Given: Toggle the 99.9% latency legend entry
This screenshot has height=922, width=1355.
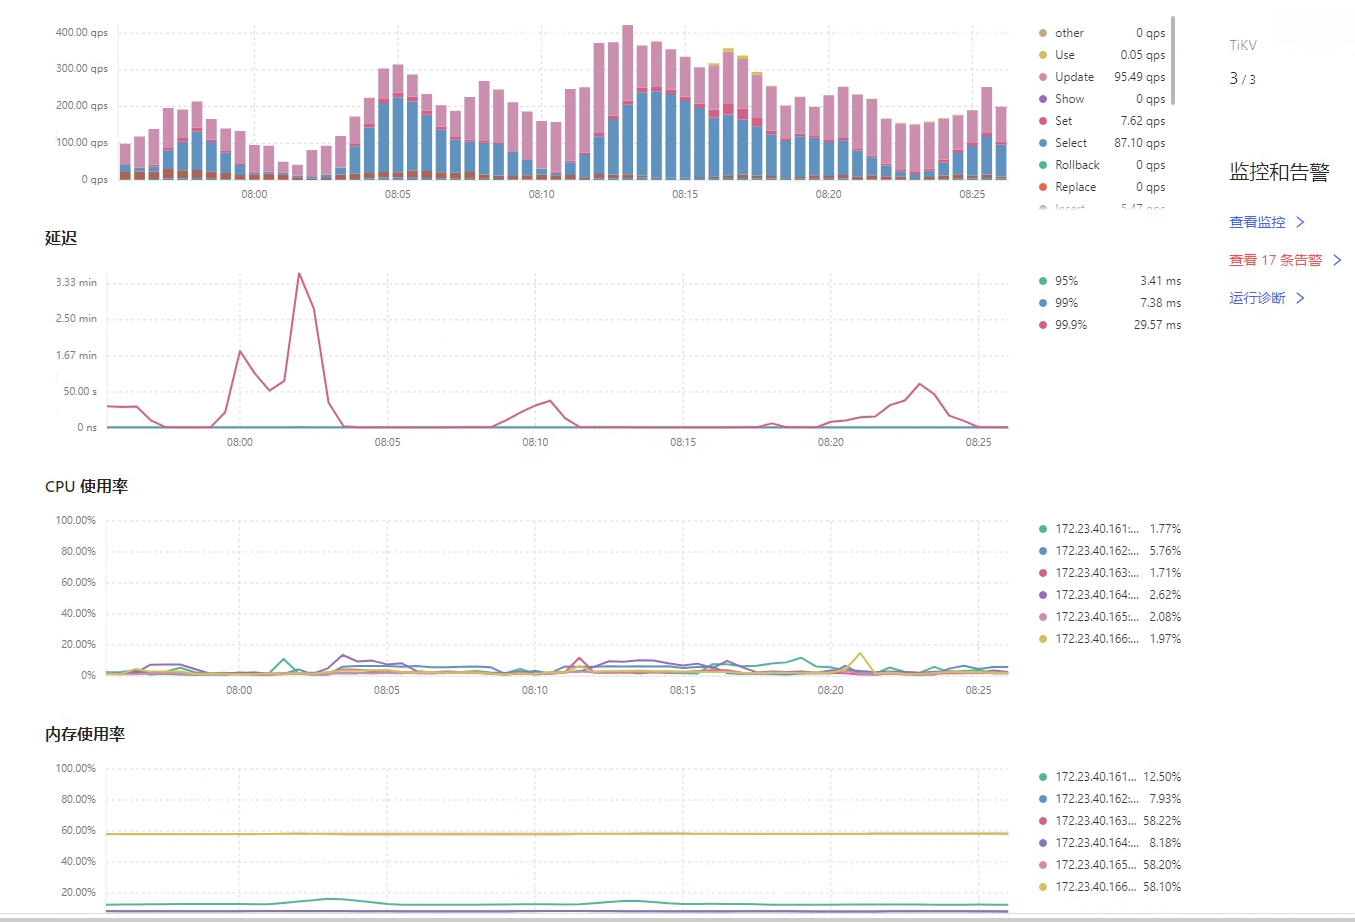Looking at the screenshot, I should (1110, 325).
